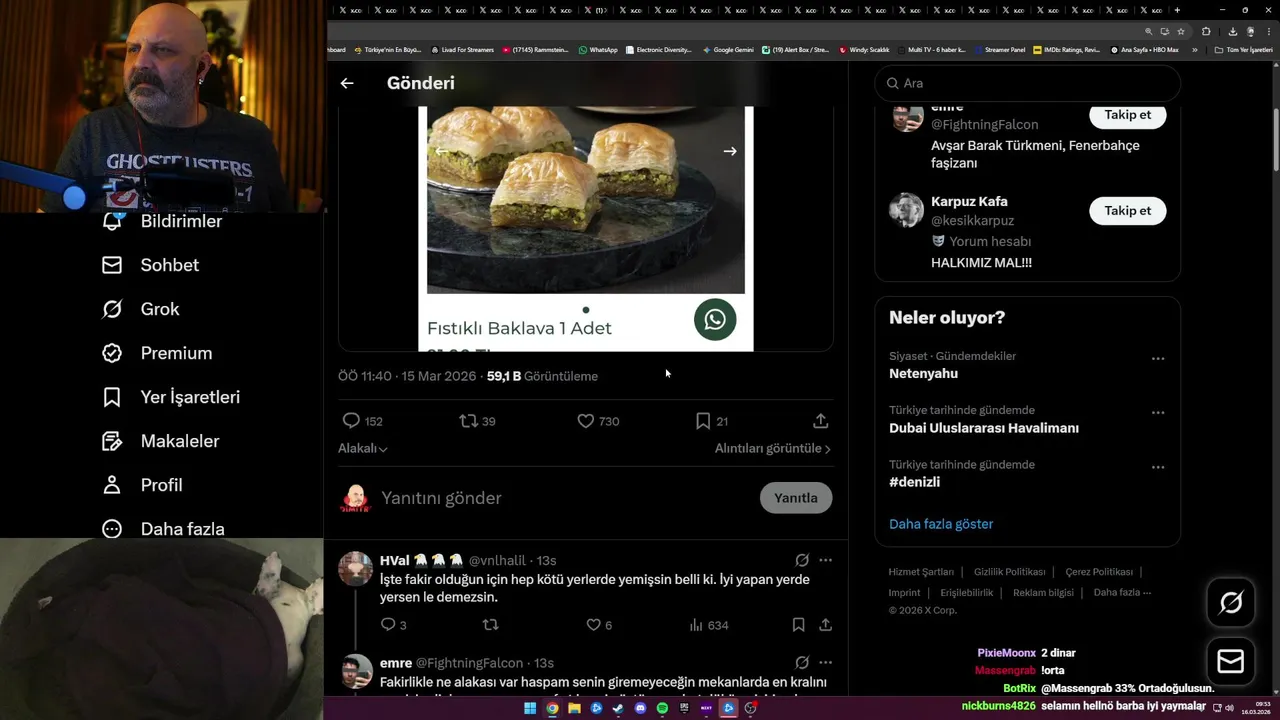Screen dimensions: 1280x720
Task: Open options for Dubai Uluslararası Havalimanı trend
Action: pyautogui.click(x=1158, y=412)
